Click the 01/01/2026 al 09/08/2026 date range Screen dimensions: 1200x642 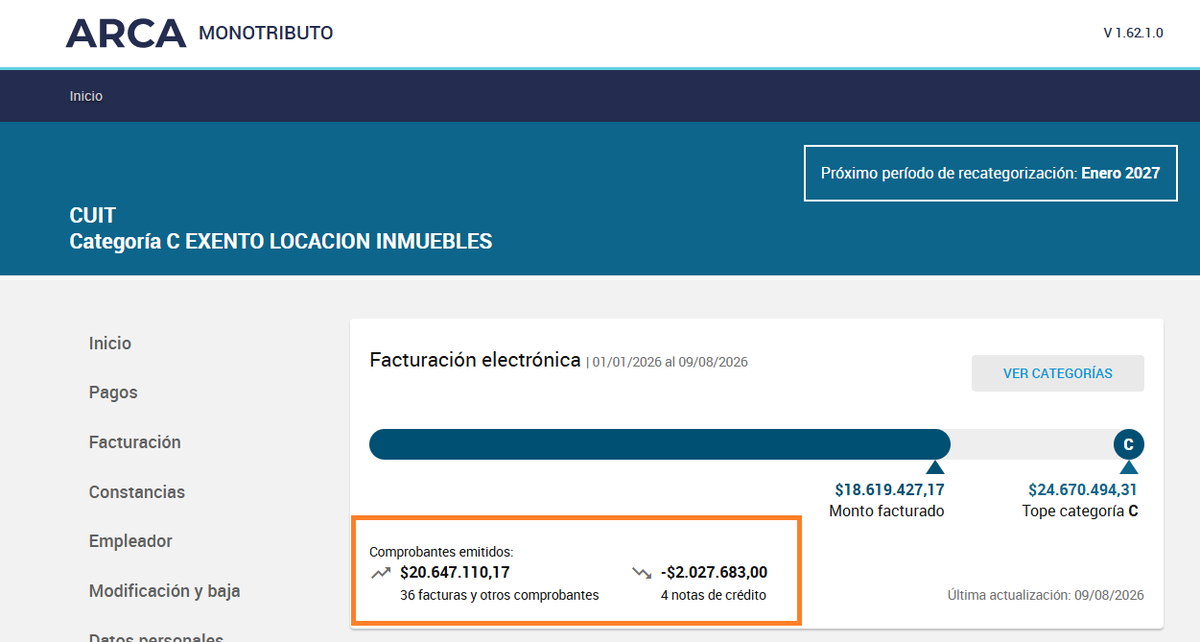point(670,362)
